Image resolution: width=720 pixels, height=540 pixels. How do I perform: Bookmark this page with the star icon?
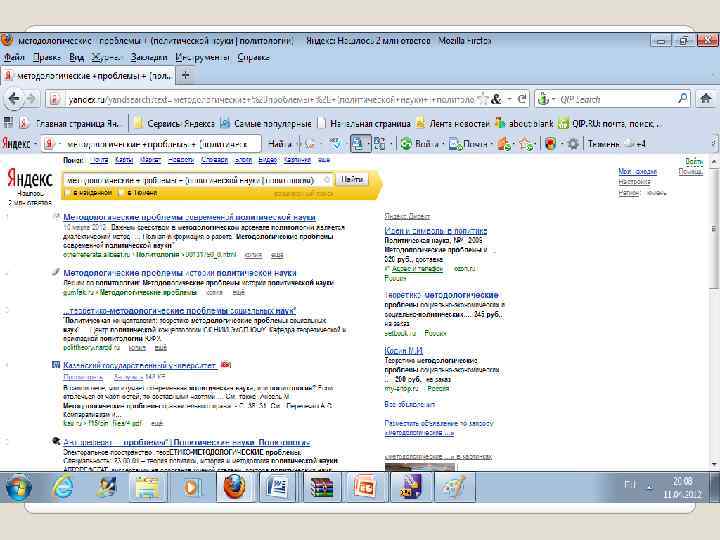483,99
